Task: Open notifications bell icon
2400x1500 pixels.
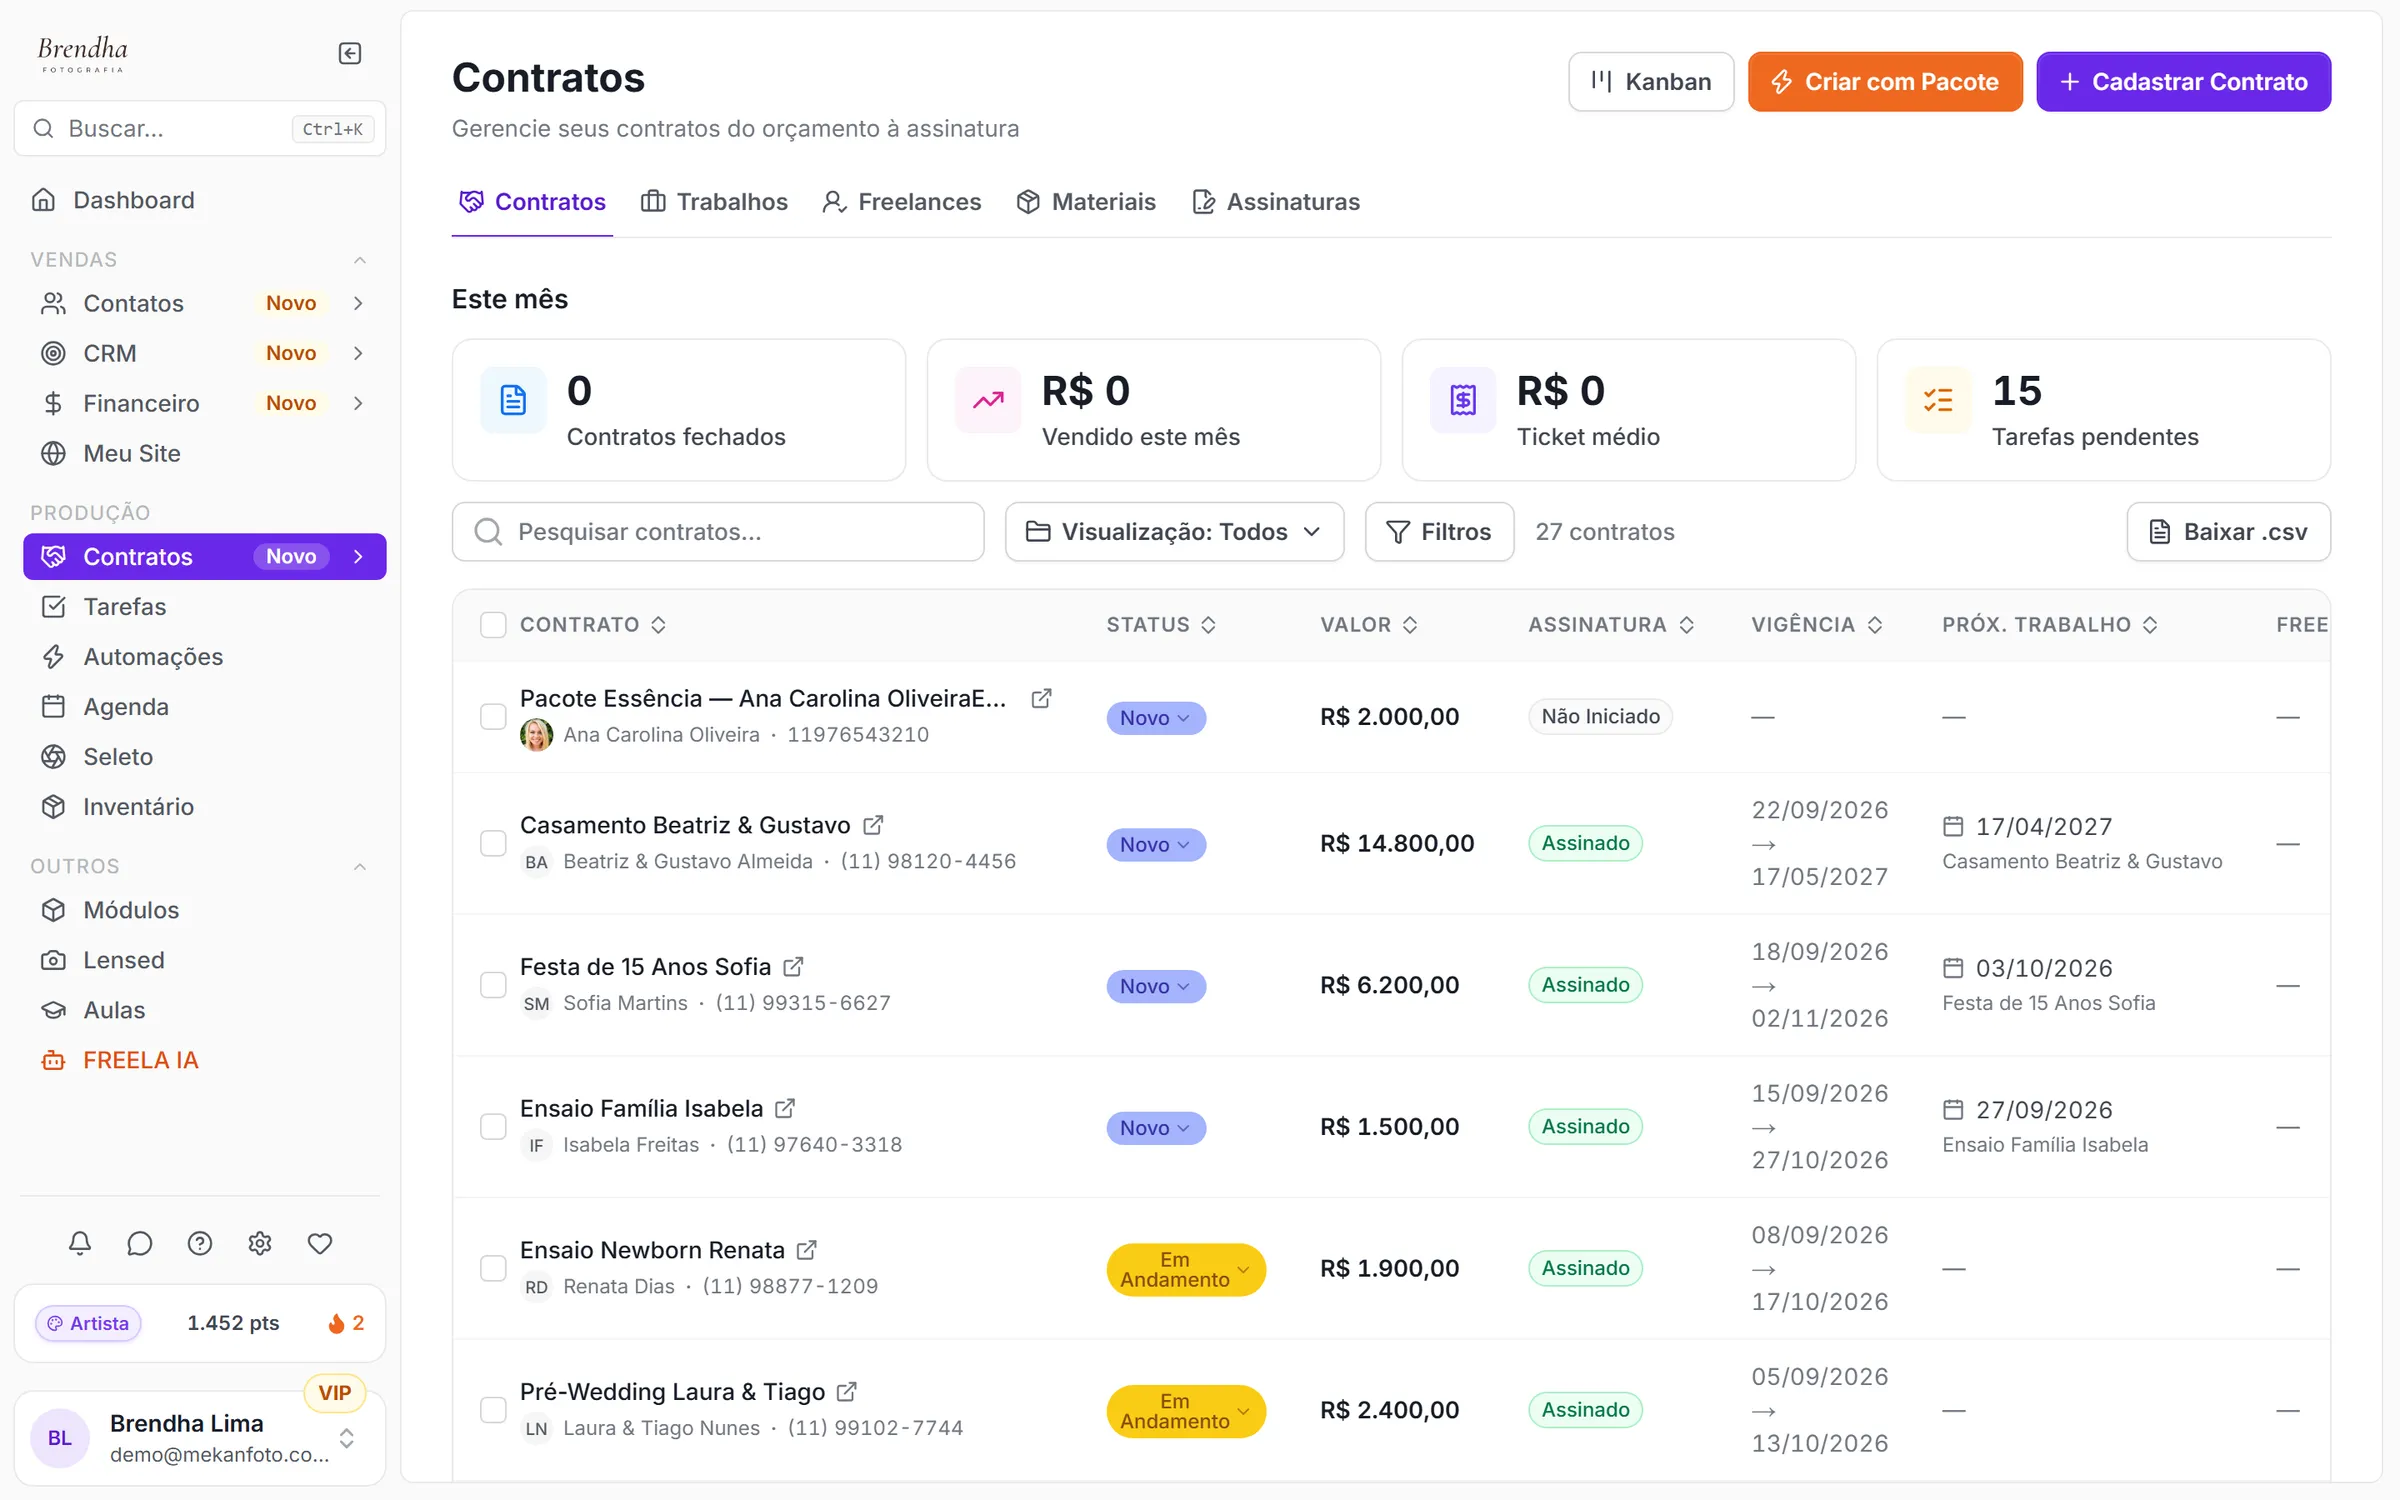Action: (x=80, y=1243)
